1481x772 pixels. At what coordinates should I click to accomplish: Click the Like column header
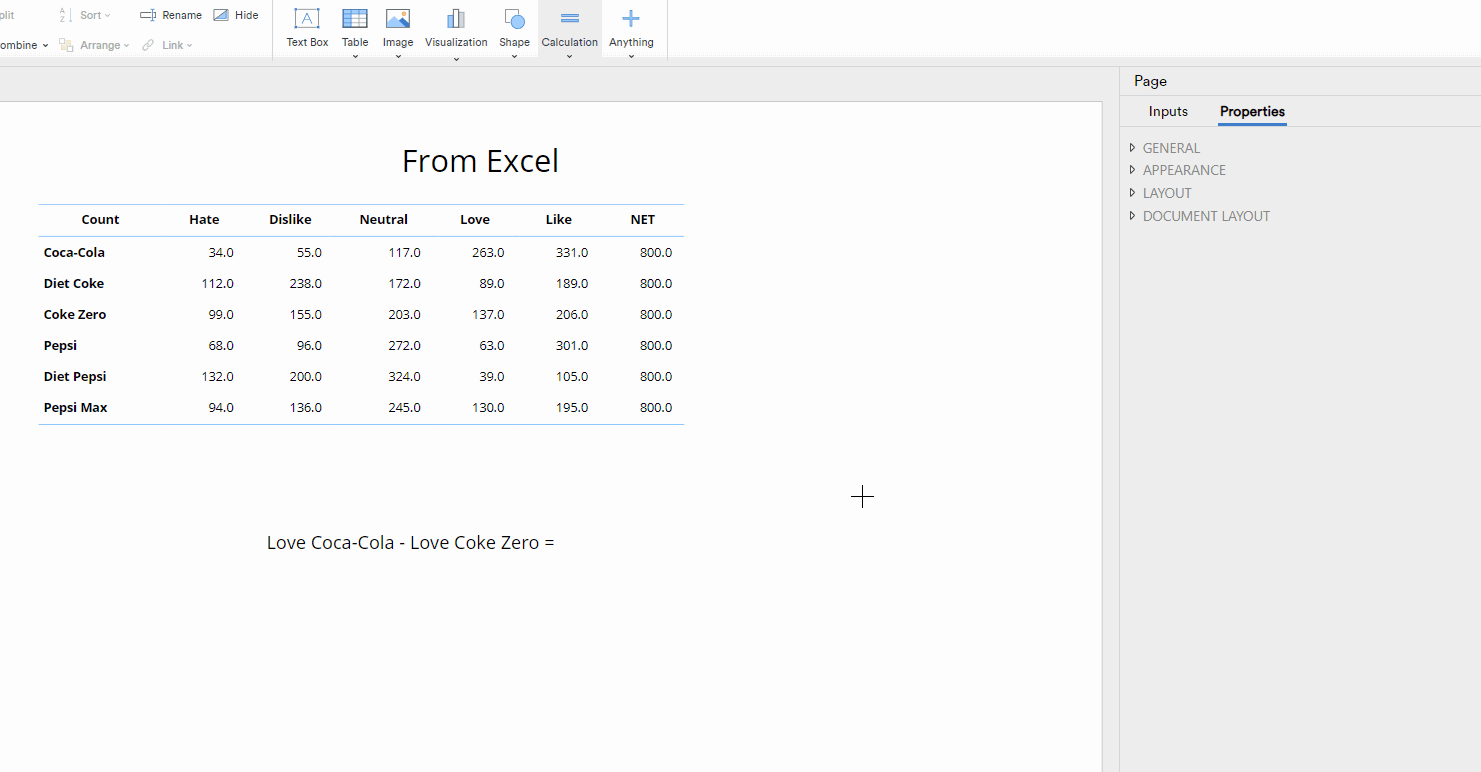[x=559, y=220]
